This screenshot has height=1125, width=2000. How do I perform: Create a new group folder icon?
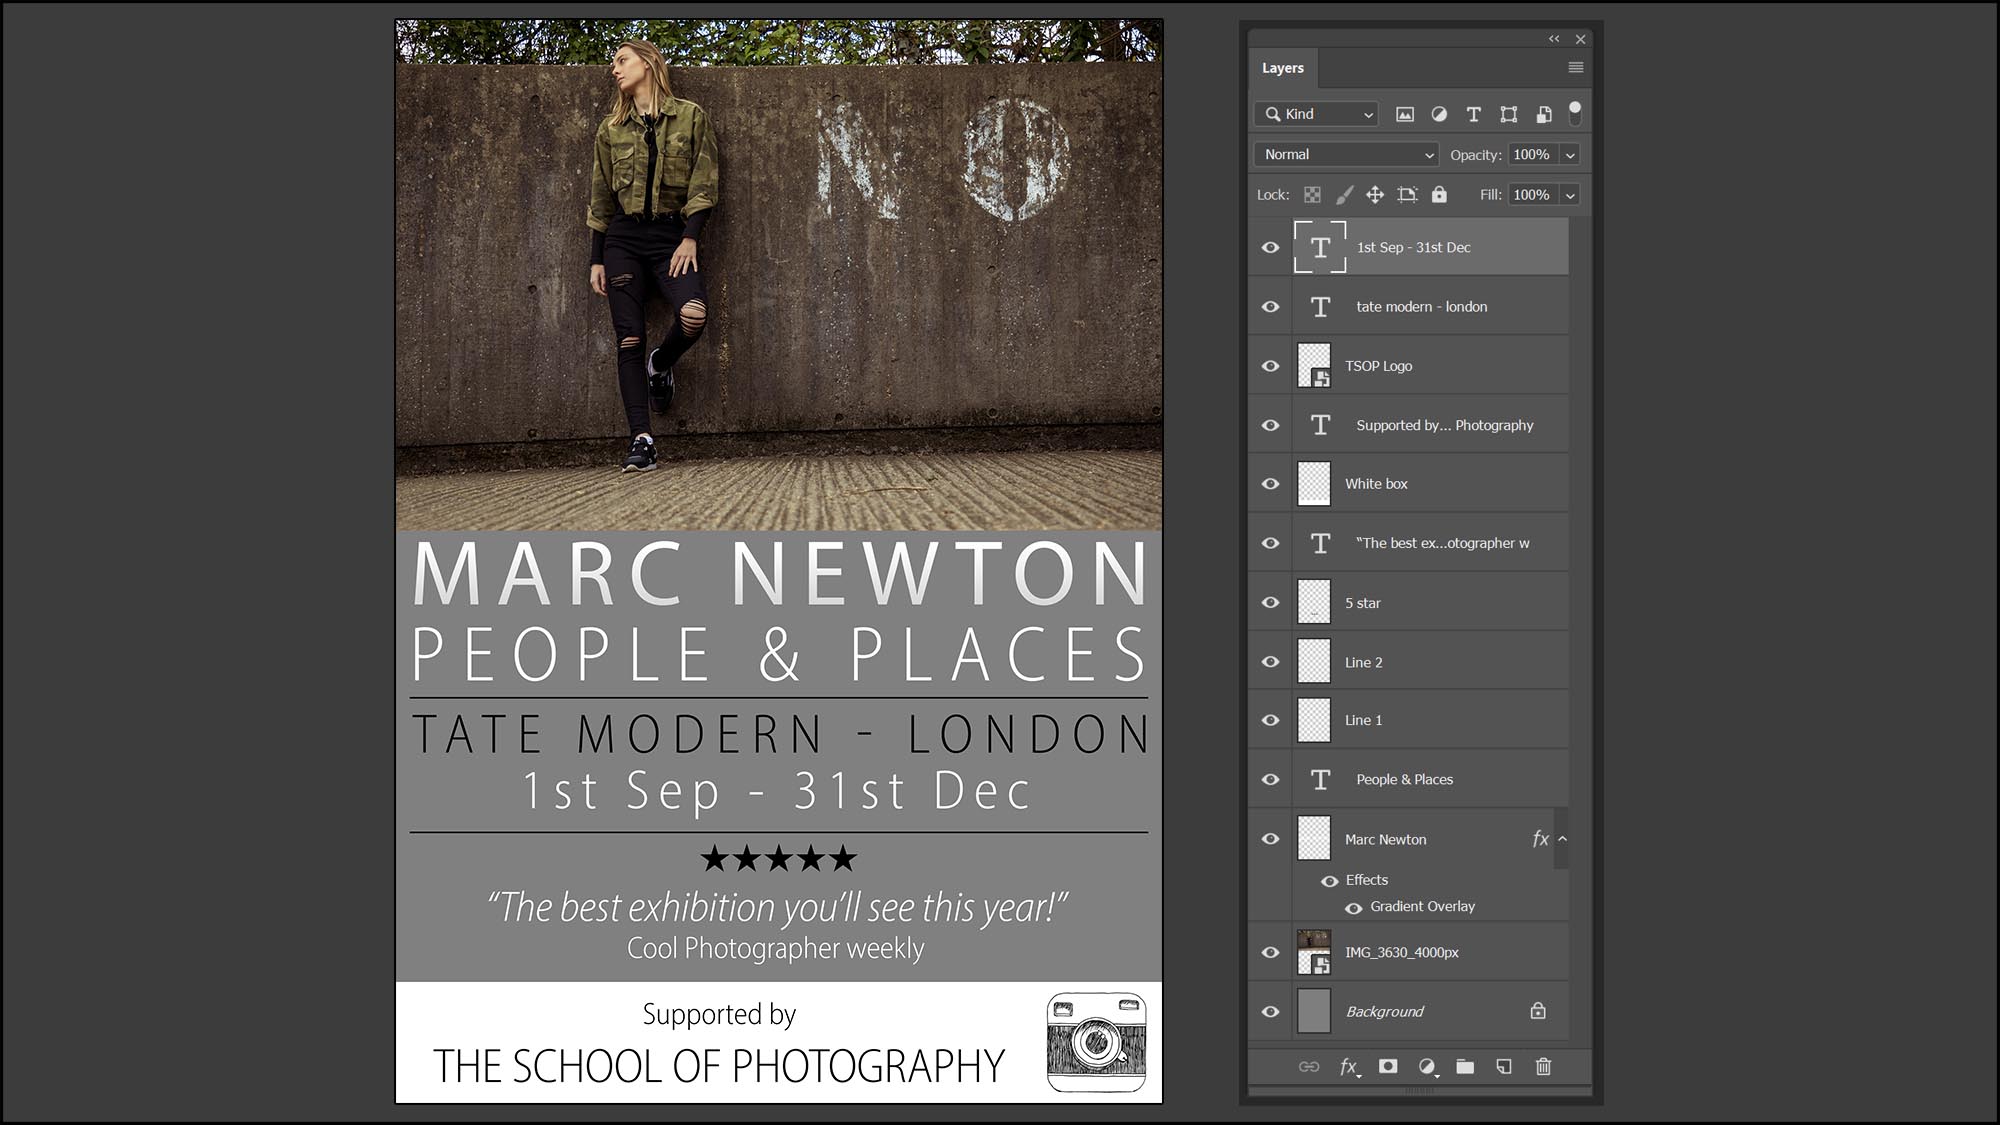click(x=1466, y=1067)
